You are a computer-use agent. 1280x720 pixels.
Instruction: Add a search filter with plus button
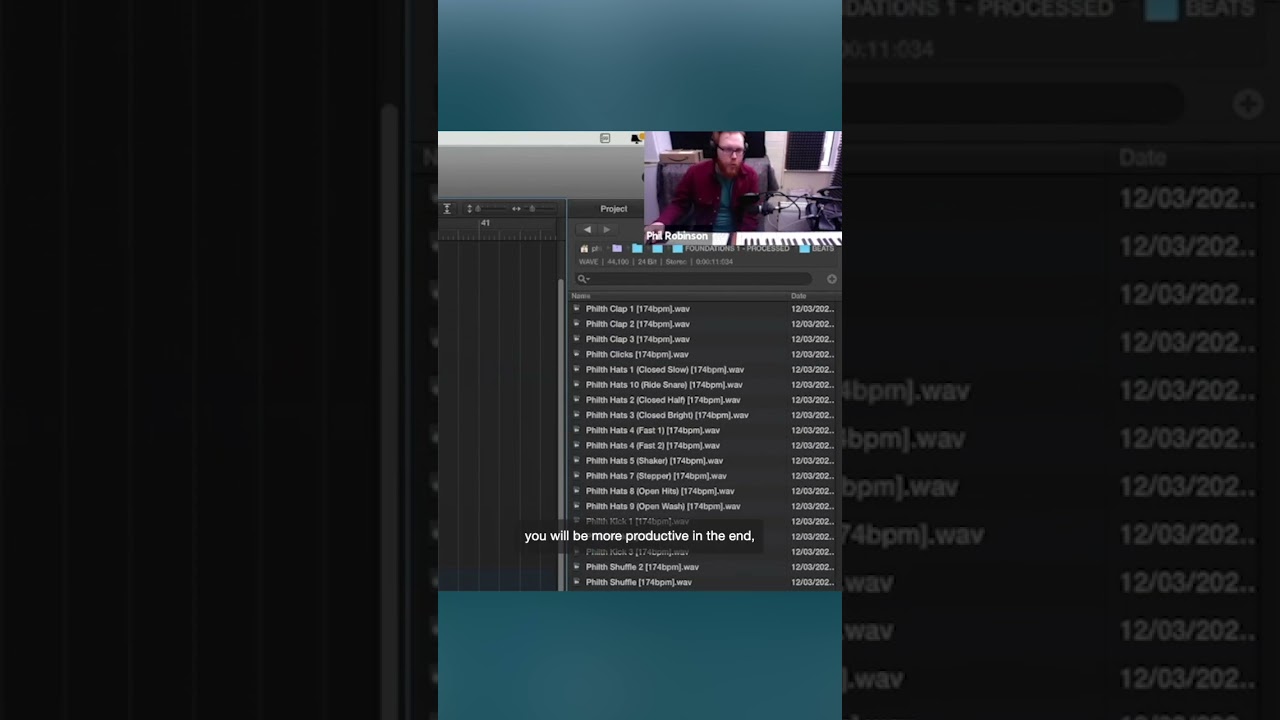pos(831,279)
